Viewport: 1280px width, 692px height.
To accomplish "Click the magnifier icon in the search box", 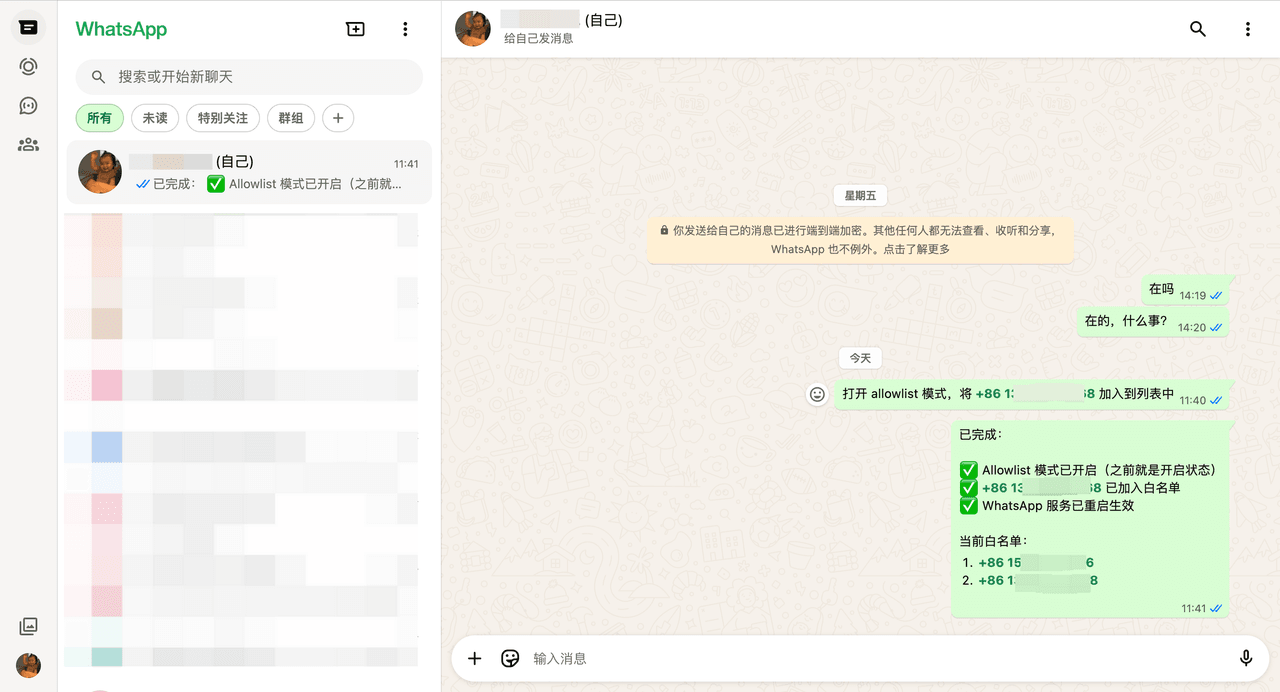I will [98, 77].
